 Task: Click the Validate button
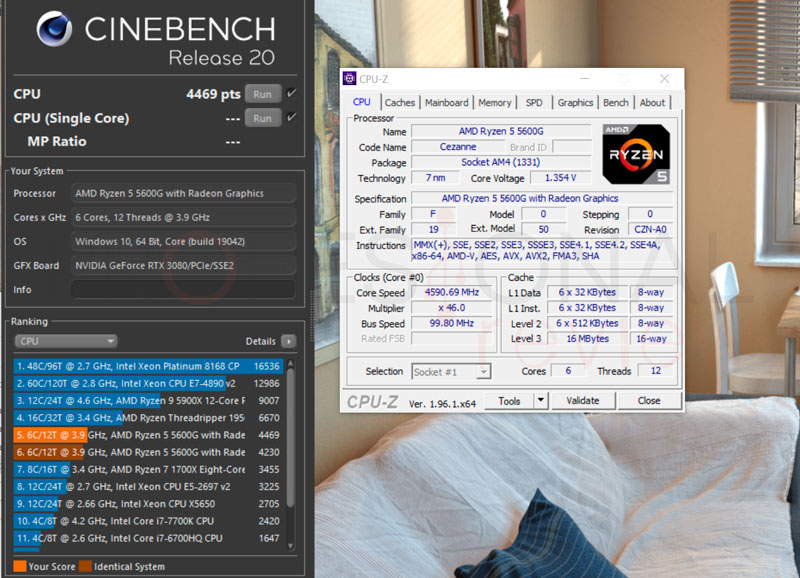[x=583, y=400]
